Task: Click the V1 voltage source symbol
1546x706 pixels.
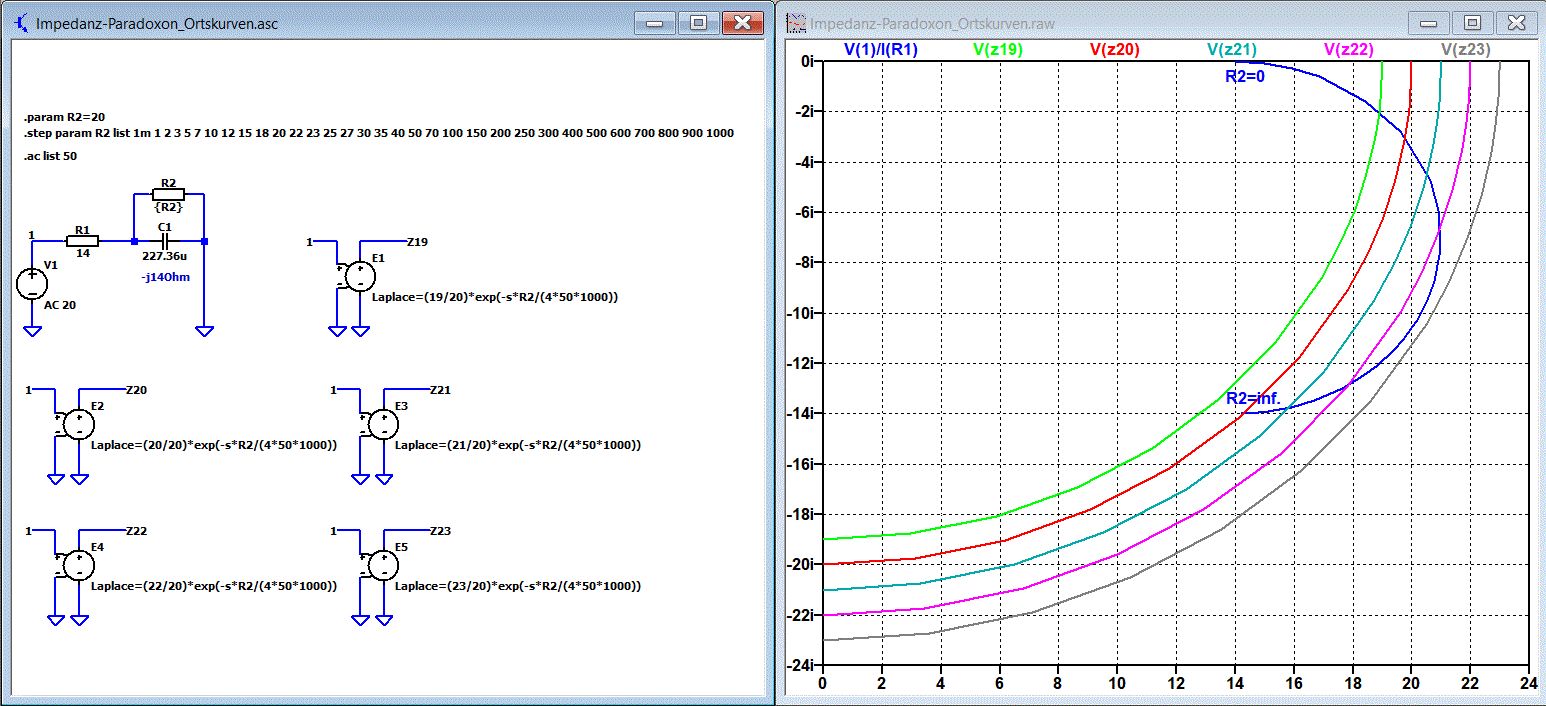Action: click(32, 283)
